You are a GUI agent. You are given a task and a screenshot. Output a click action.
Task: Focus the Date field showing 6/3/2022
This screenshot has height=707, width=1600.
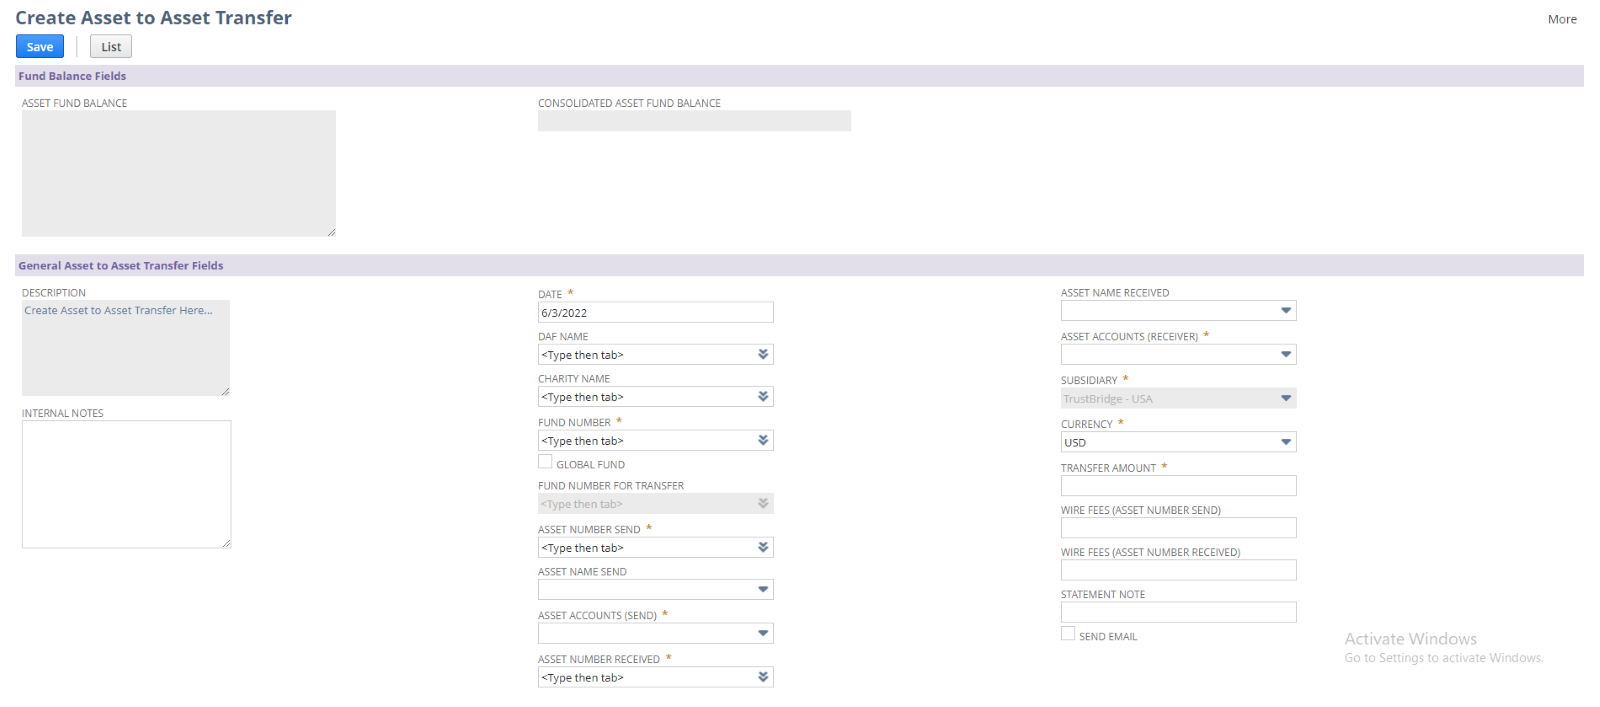click(655, 313)
